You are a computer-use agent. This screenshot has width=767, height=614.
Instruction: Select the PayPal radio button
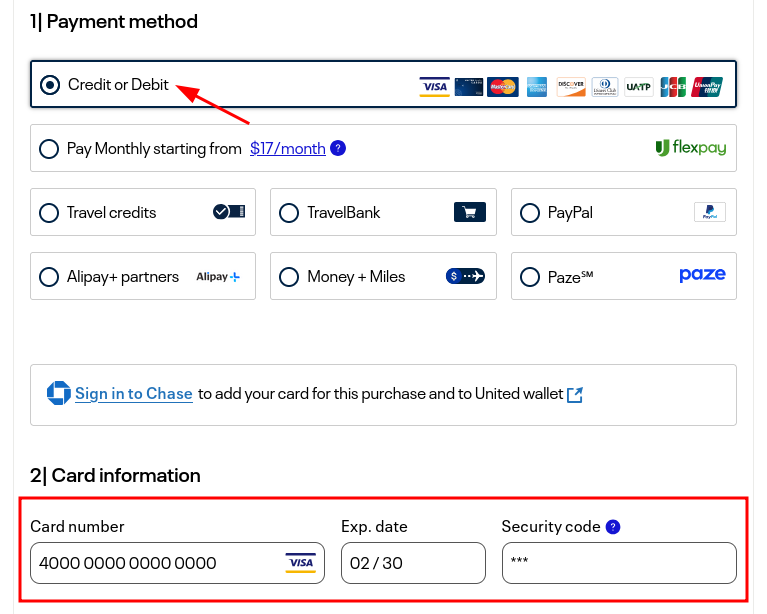[530, 213]
